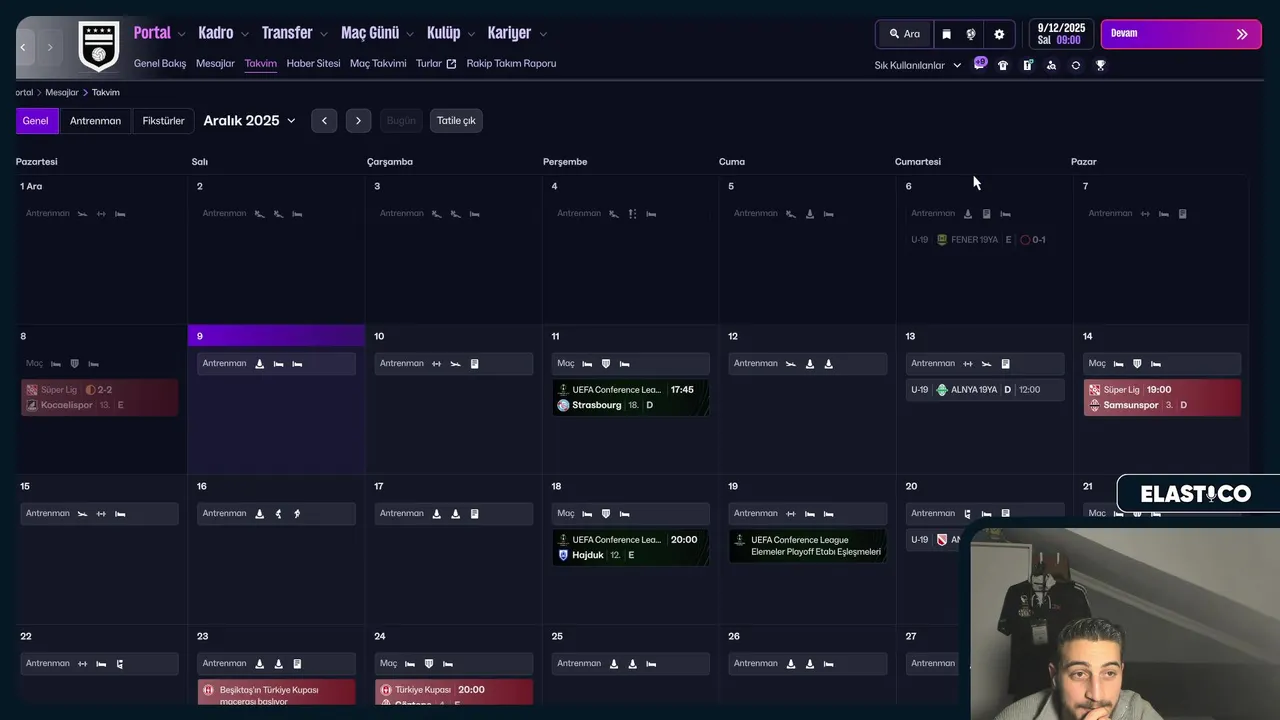Expand the Transfer menu chevron
The image size is (1280, 720).
click(x=324, y=34)
